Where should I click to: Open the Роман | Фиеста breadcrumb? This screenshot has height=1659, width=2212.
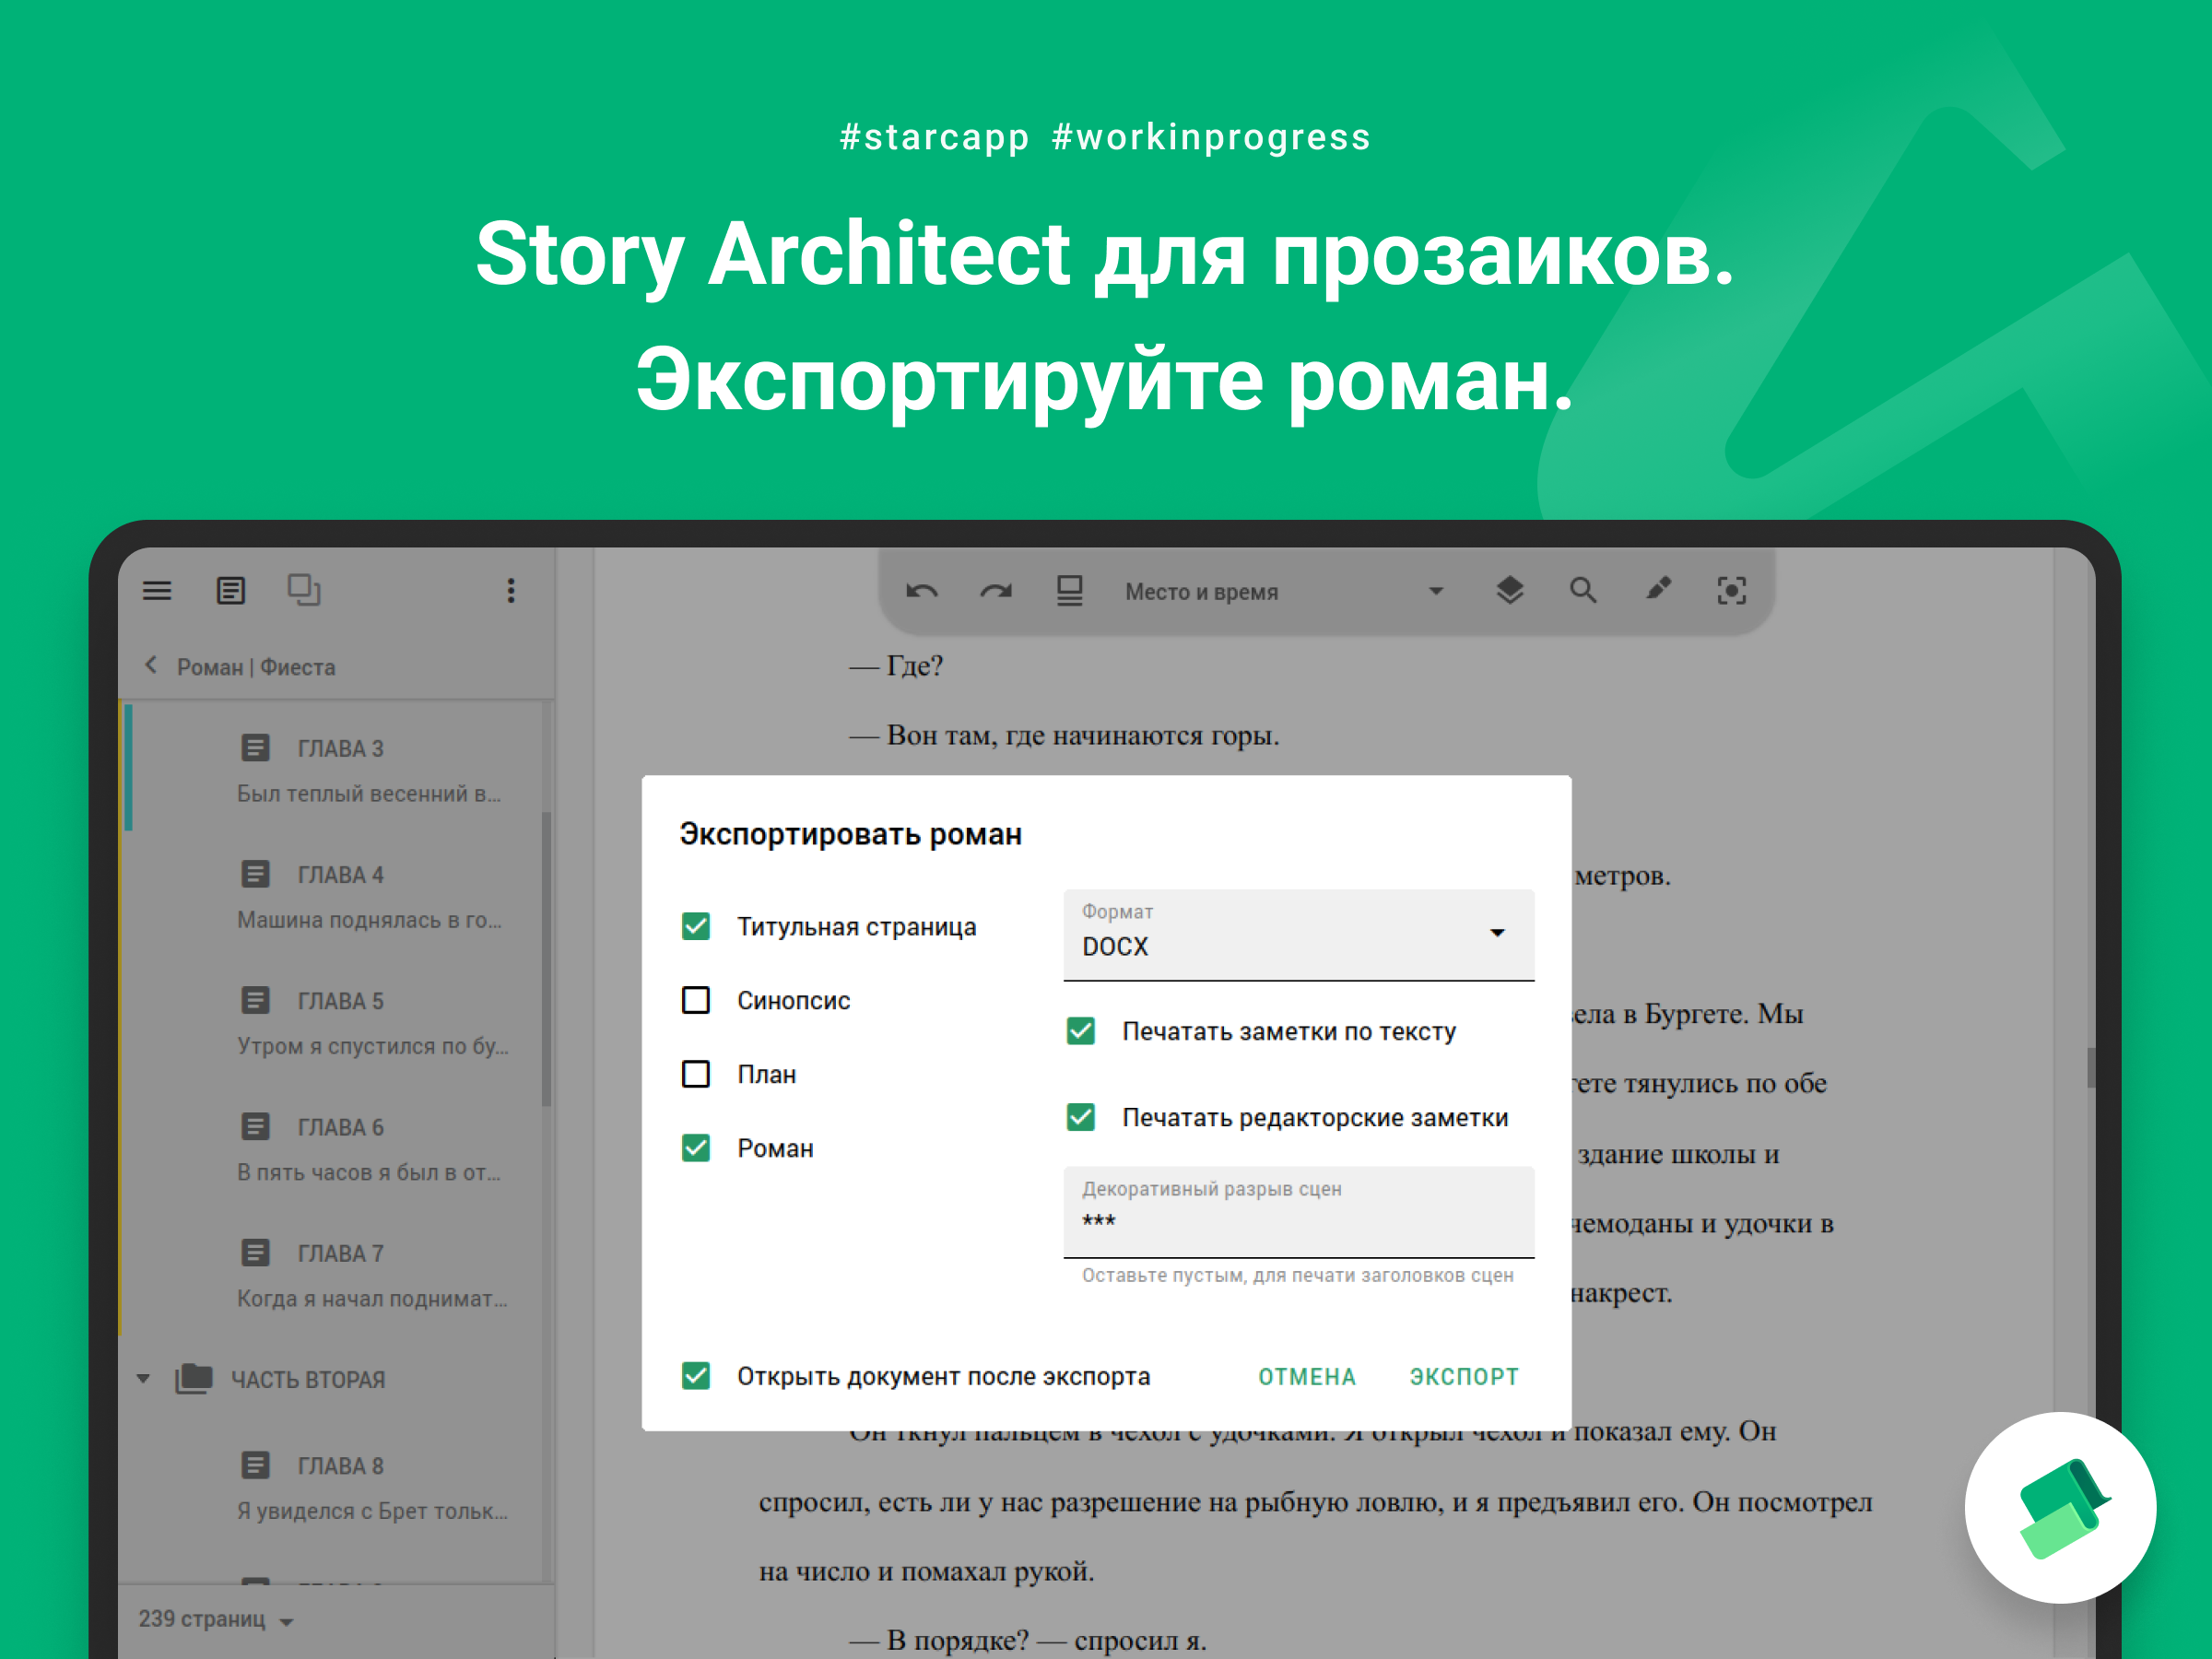click(256, 667)
